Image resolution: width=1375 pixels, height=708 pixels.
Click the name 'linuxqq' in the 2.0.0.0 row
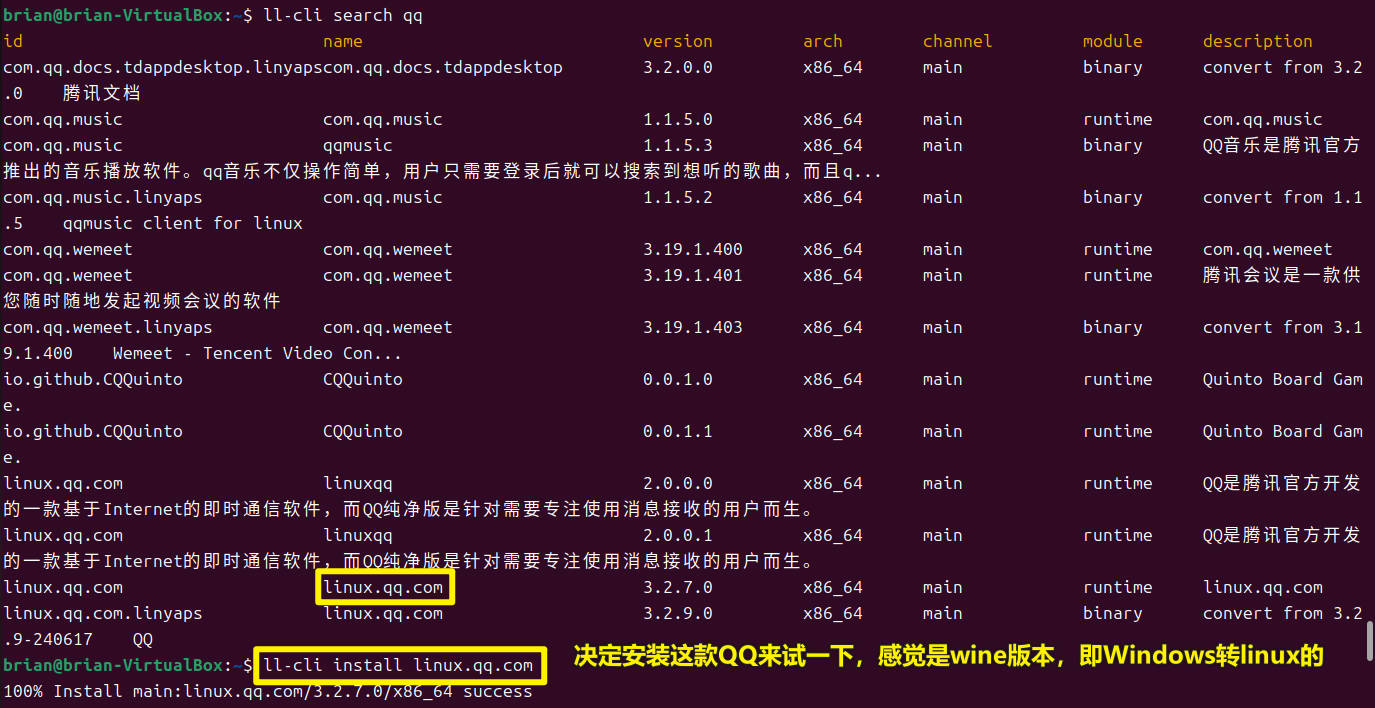pos(358,484)
